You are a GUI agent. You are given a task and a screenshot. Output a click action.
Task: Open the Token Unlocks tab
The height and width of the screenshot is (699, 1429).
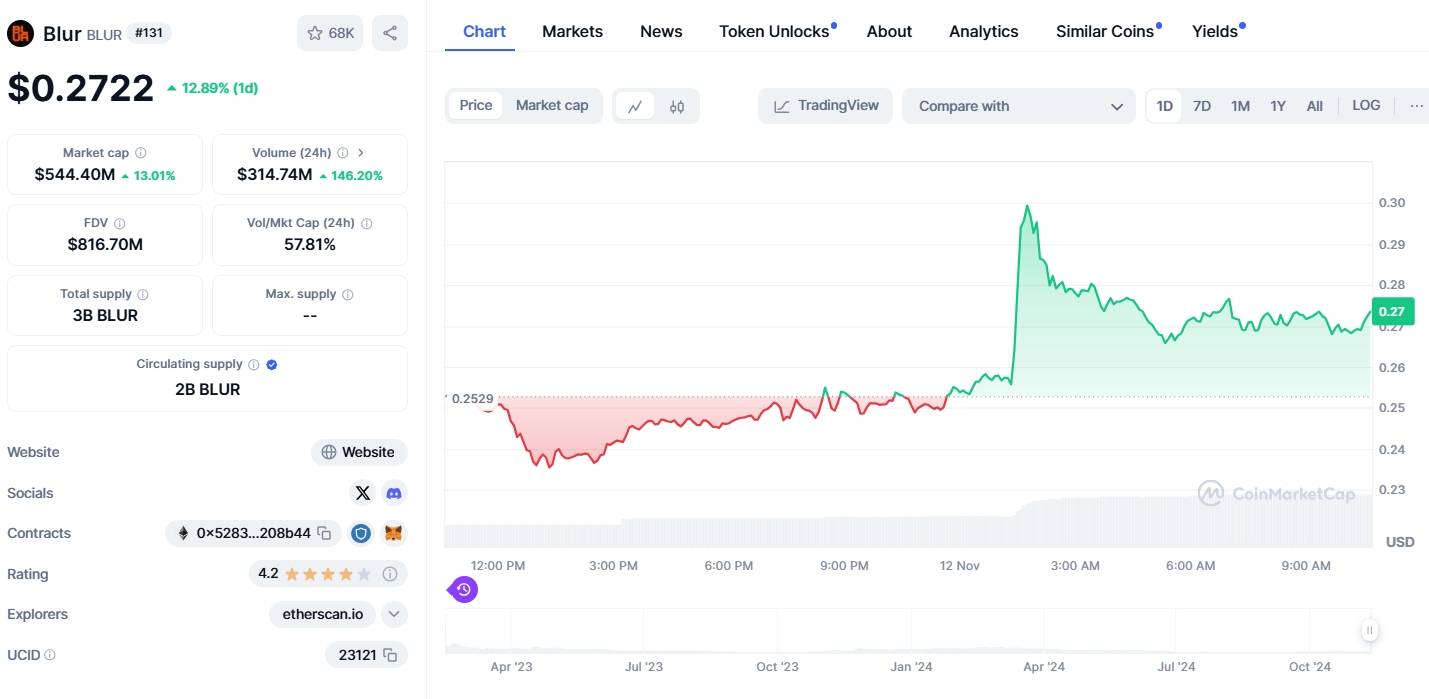click(776, 32)
